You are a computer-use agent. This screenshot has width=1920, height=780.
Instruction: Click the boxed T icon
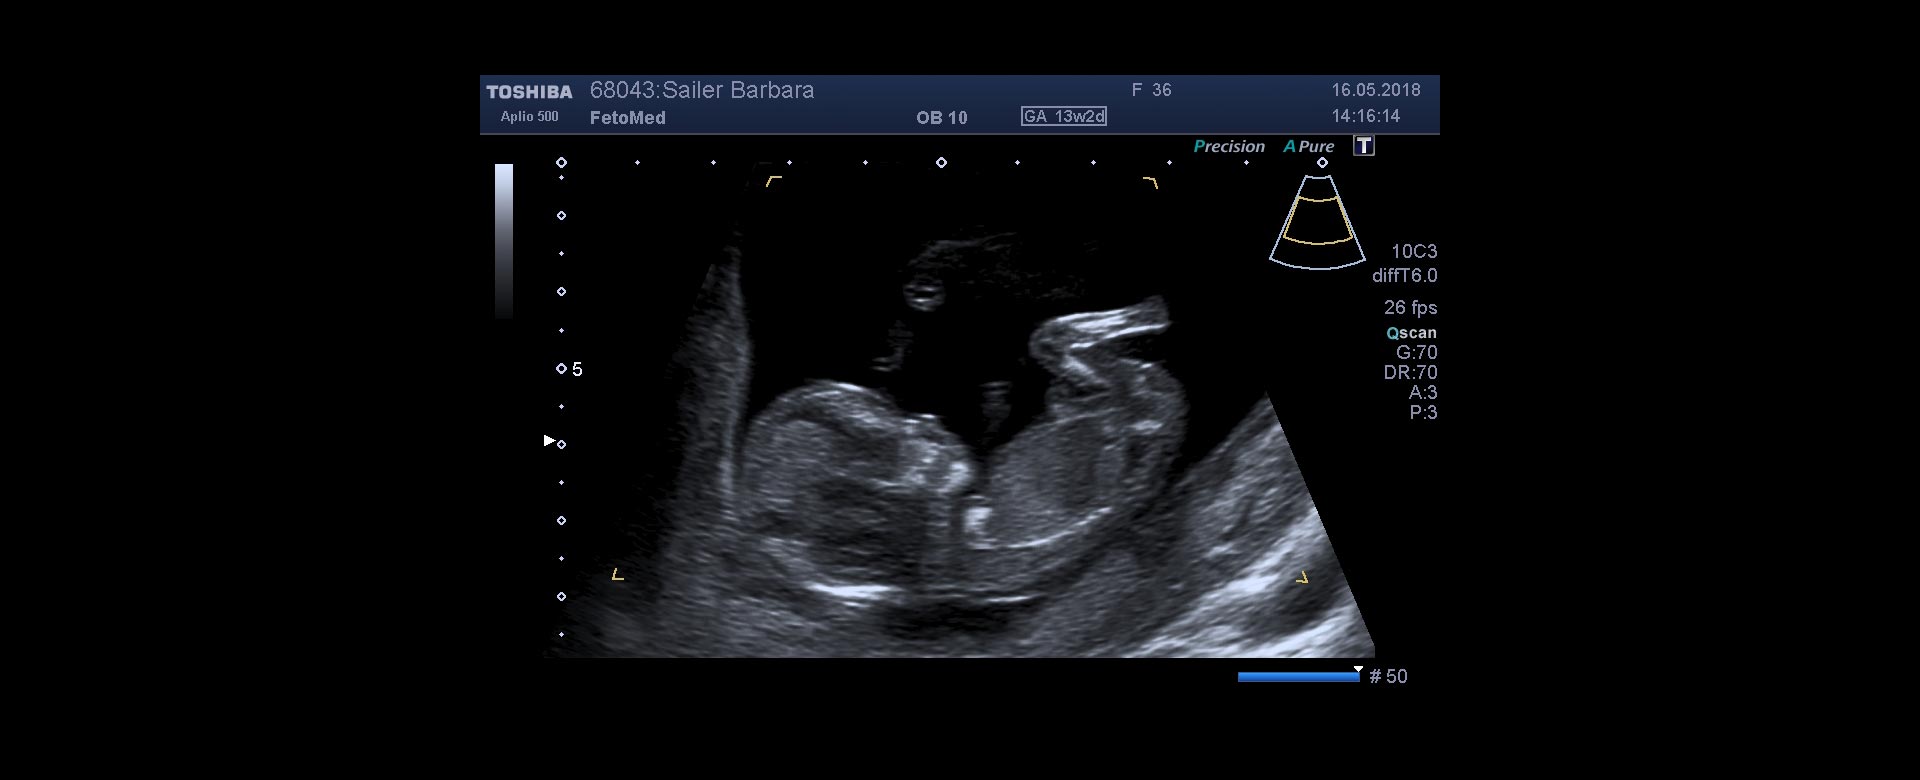tap(1364, 146)
